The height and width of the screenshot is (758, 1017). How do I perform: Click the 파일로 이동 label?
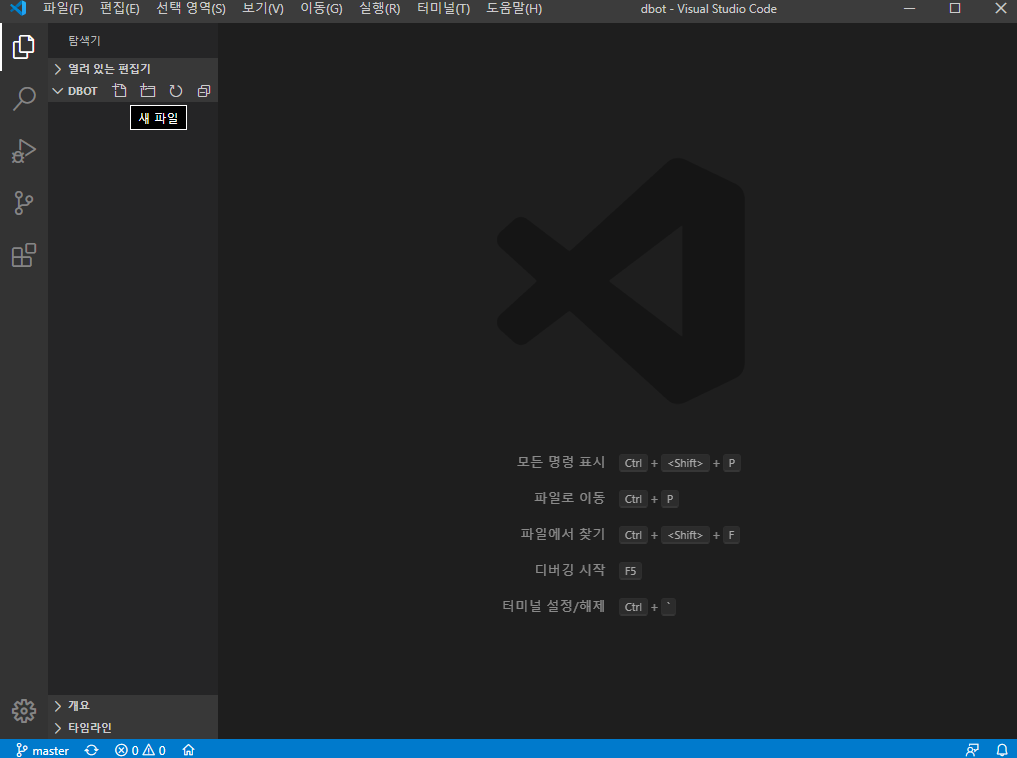pyautogui.click(x=569, y=498)
